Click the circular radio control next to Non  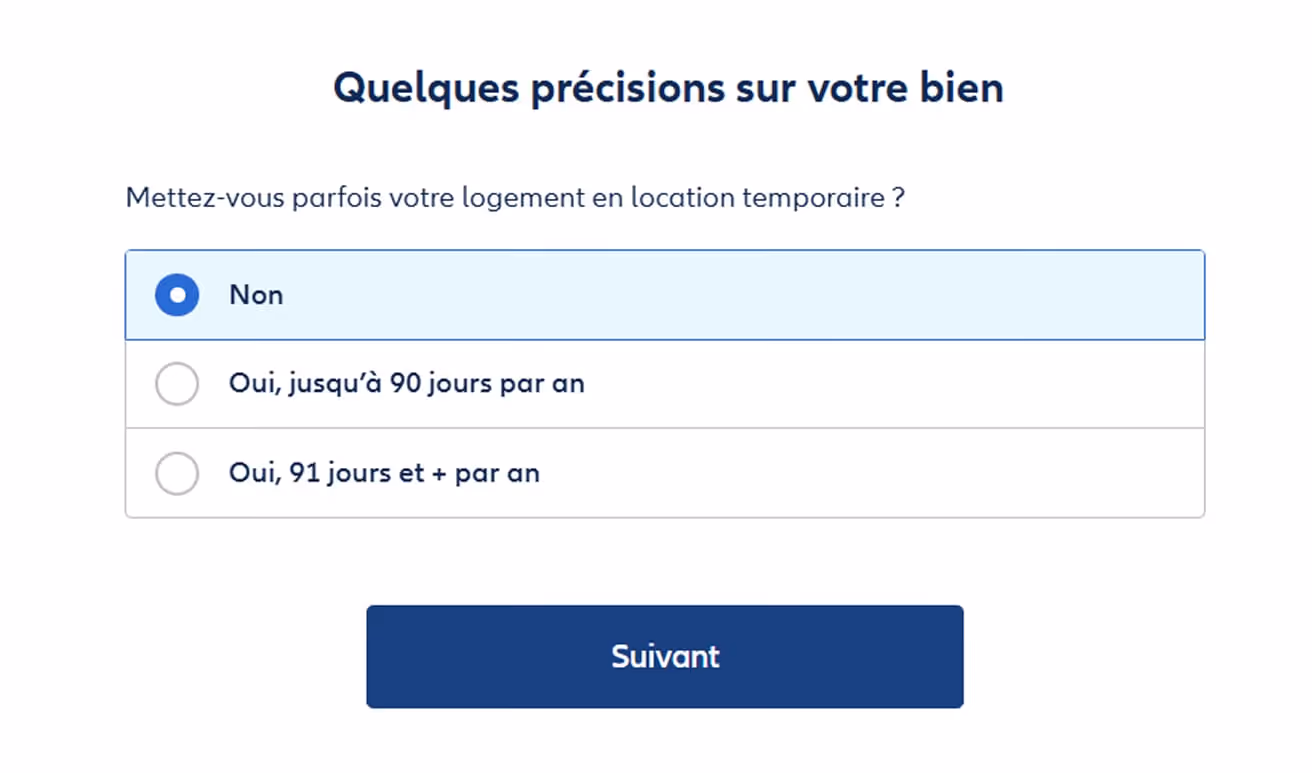coord(176,295)
